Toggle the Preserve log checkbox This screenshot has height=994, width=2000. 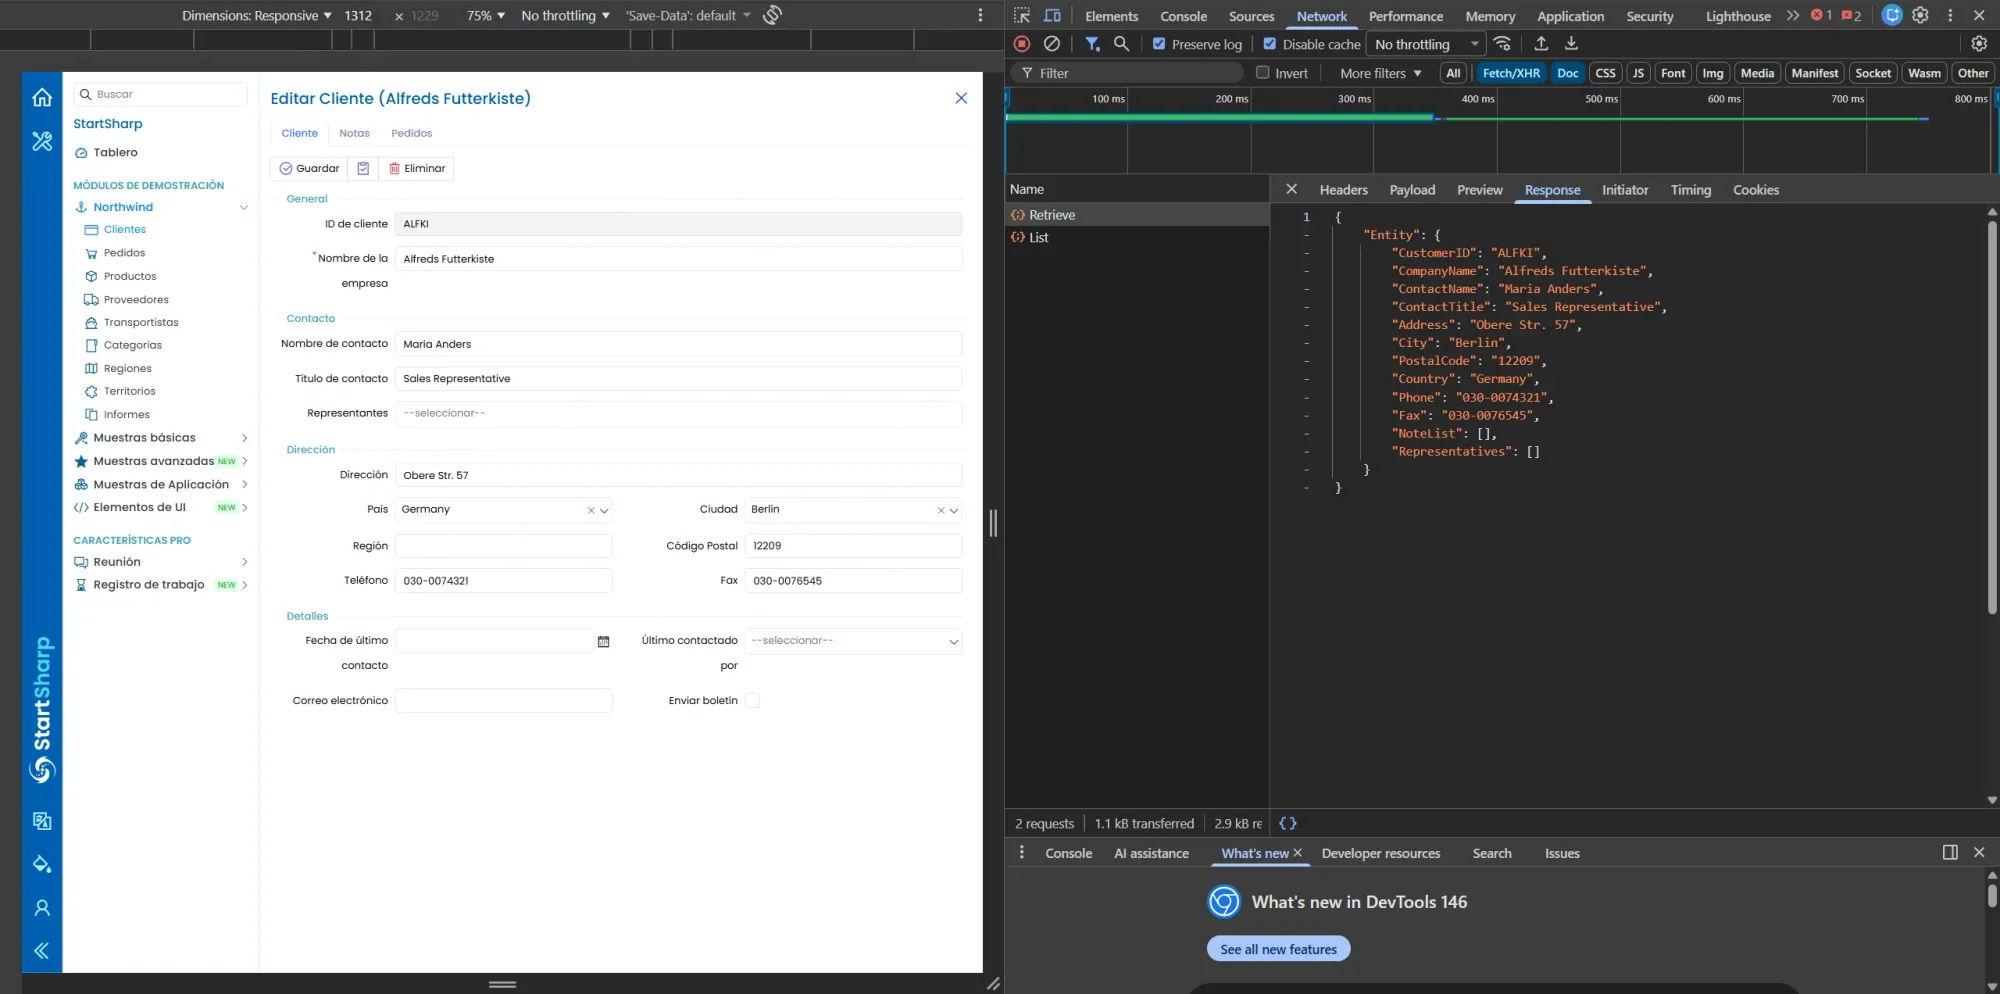(1159, 44)
